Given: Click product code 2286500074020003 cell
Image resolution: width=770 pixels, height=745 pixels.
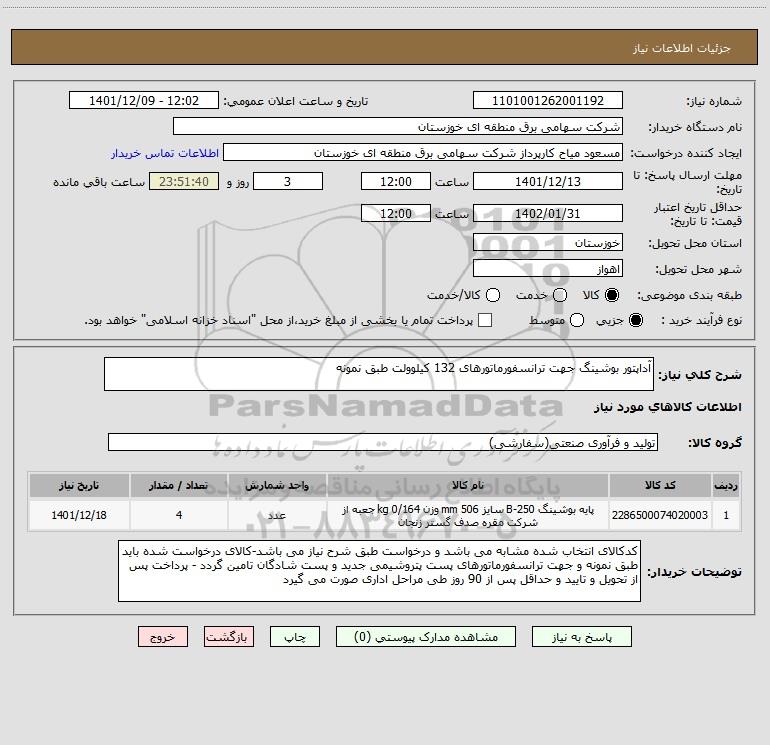Looking at the screenshot, I should pos(660,515).
